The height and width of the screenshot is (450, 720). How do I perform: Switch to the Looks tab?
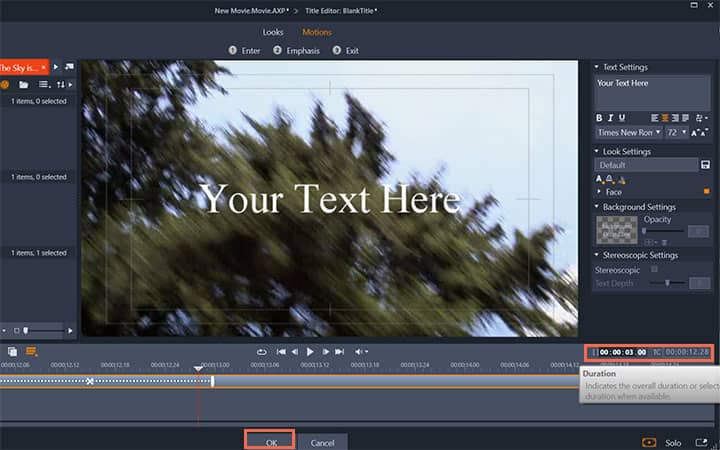(273, 32)
